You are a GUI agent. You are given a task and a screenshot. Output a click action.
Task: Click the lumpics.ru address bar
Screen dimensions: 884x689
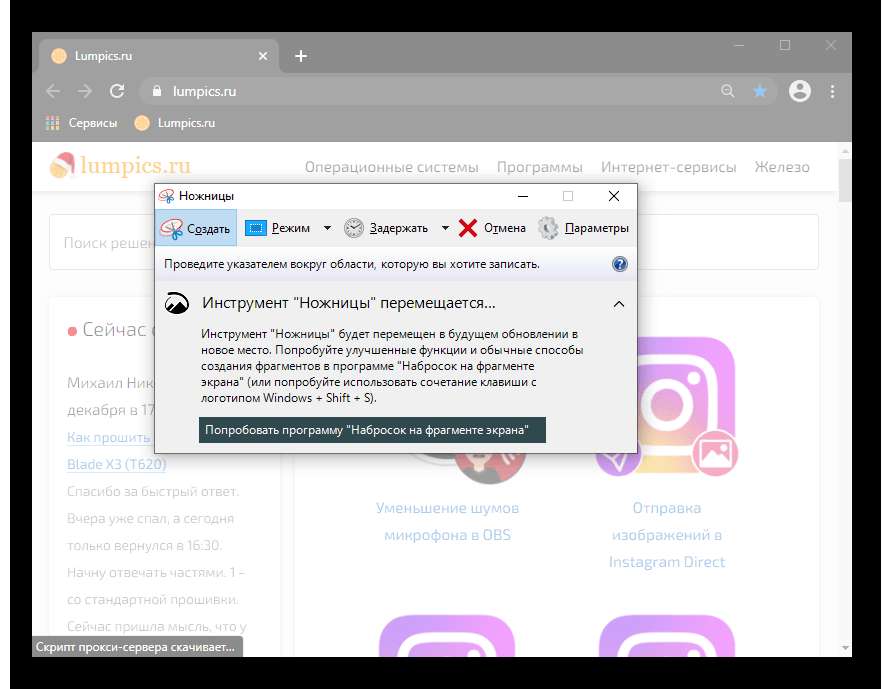(400, 91)
